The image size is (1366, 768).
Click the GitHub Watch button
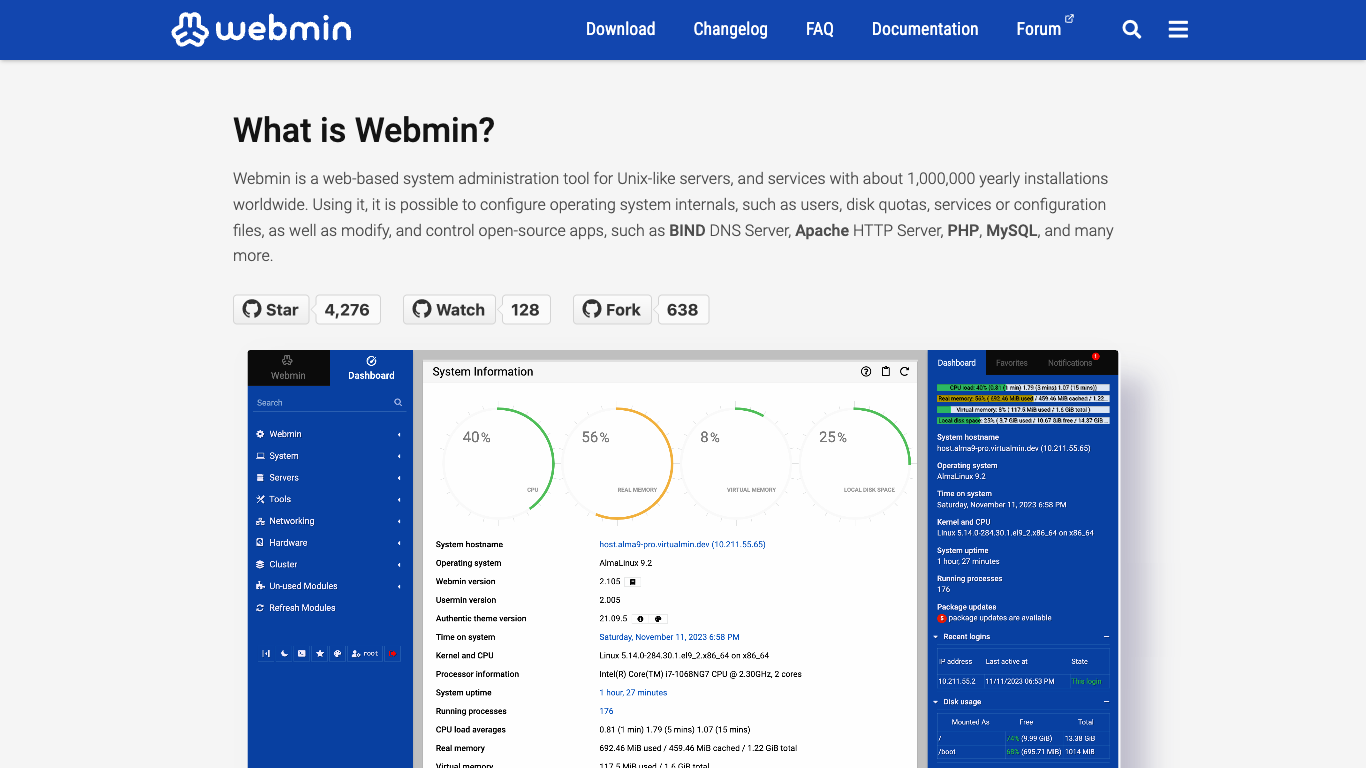tap(449, 309)
